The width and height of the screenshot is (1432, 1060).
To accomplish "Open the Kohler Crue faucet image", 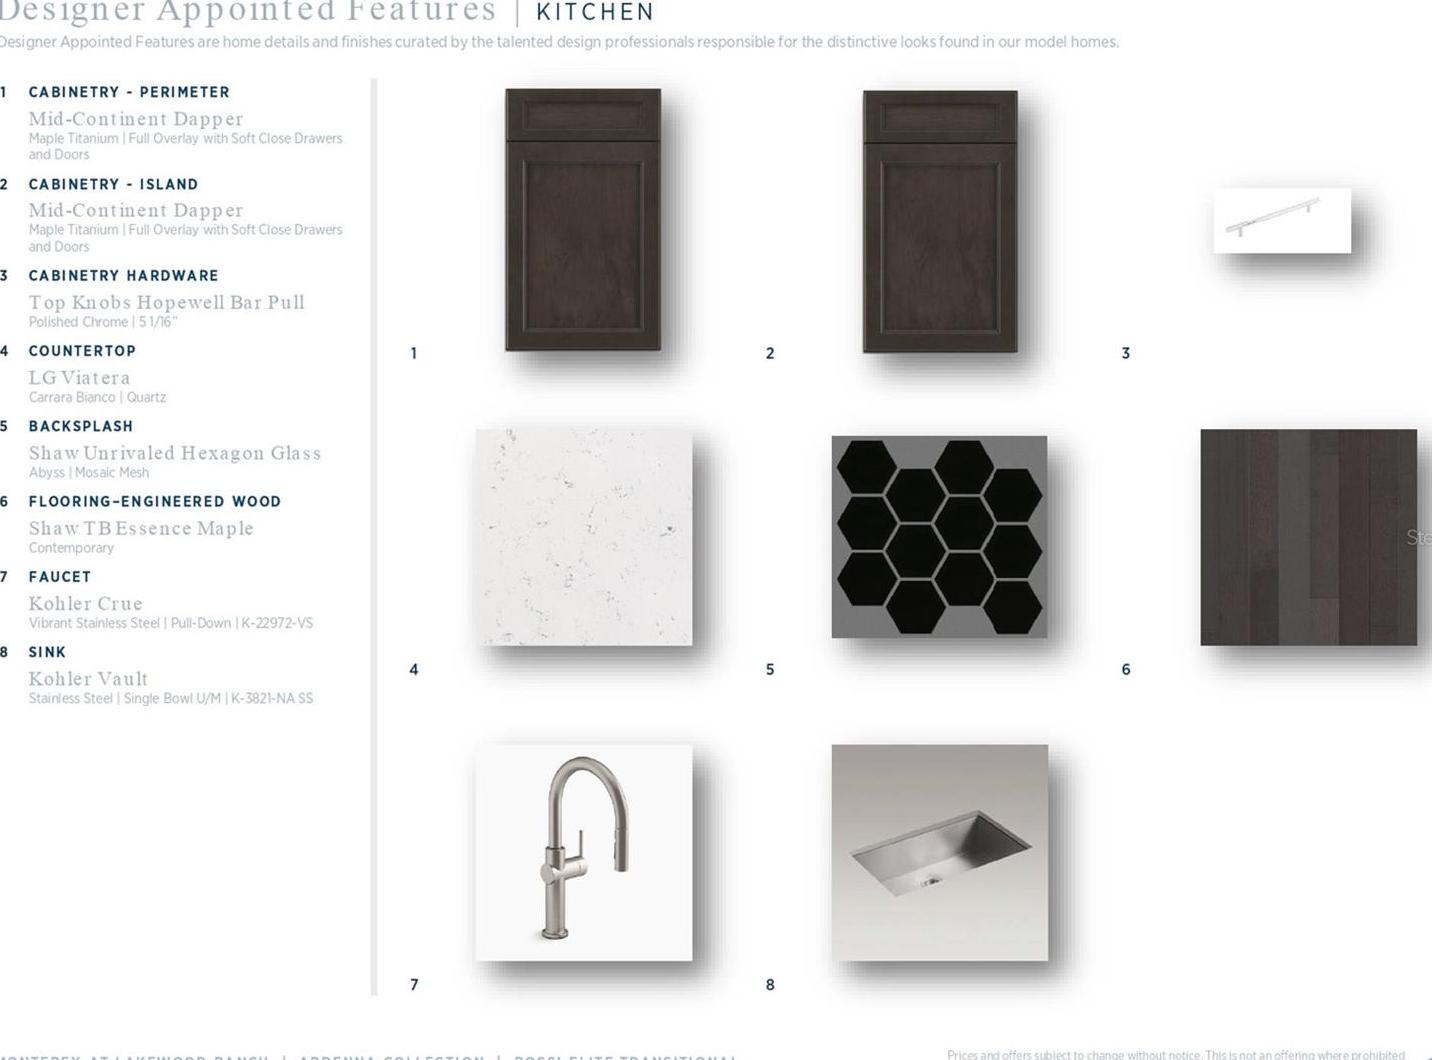I will (x=584, y=852).
